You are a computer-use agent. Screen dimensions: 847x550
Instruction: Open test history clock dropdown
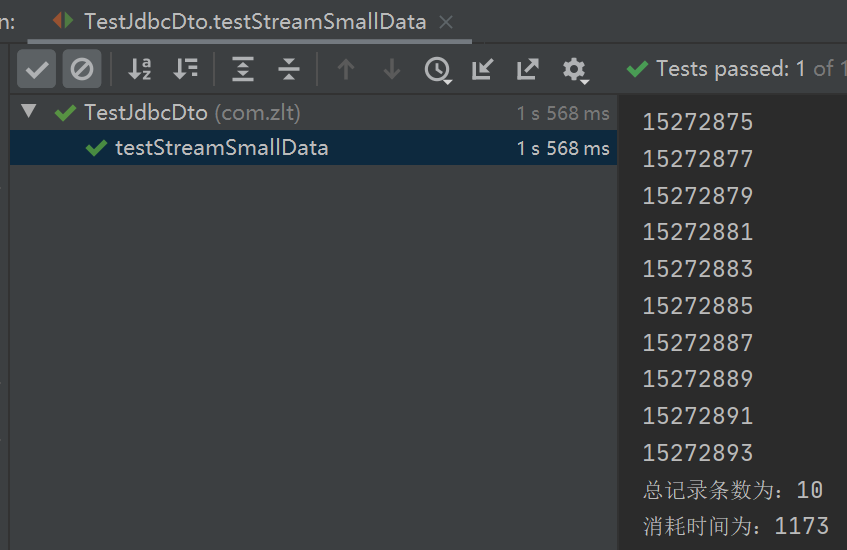(x=438, y=70)
